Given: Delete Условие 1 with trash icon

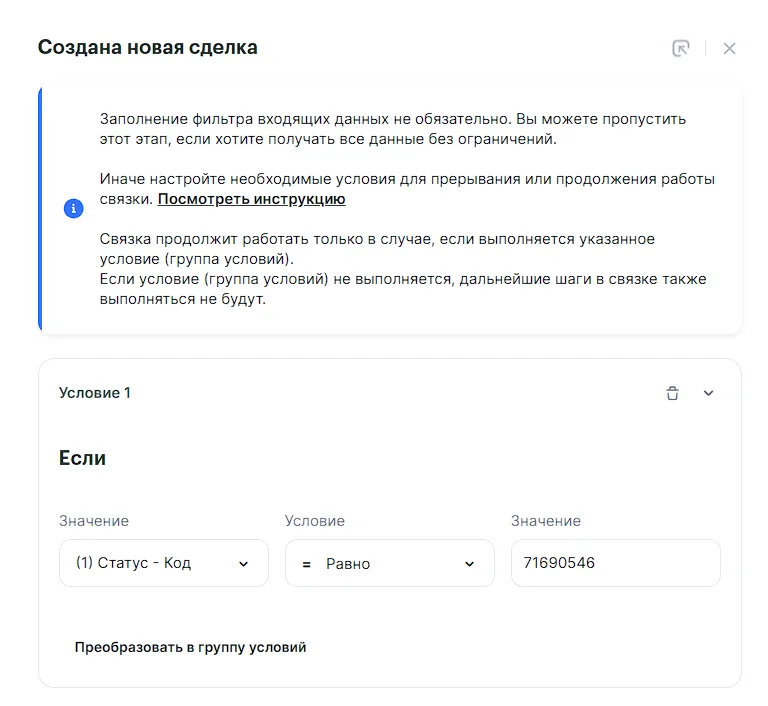Looking at the screenshot, I should (672, 393).
